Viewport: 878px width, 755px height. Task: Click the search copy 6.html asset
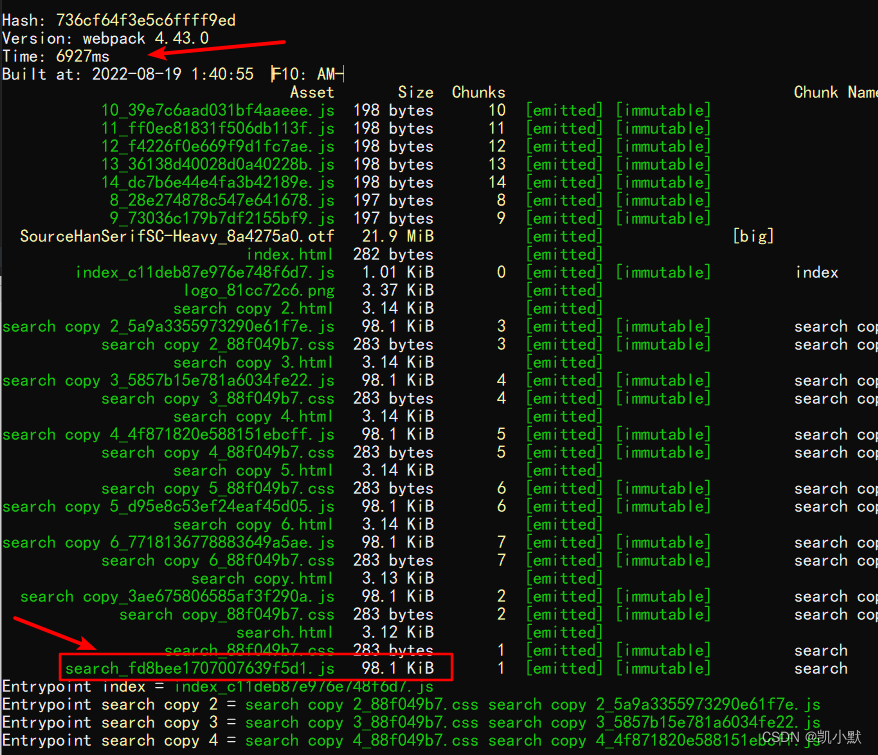tap(253, 524)
